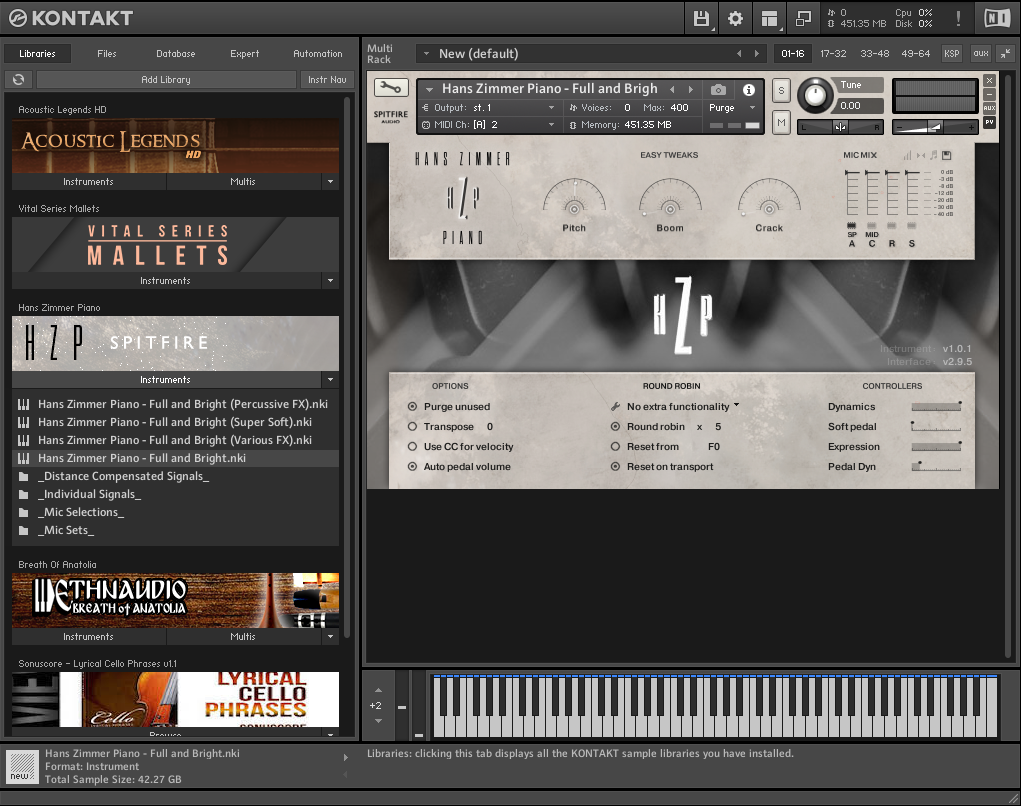Open Hans Zimmer Piano Super Soft nki

(x=175, y=422)
